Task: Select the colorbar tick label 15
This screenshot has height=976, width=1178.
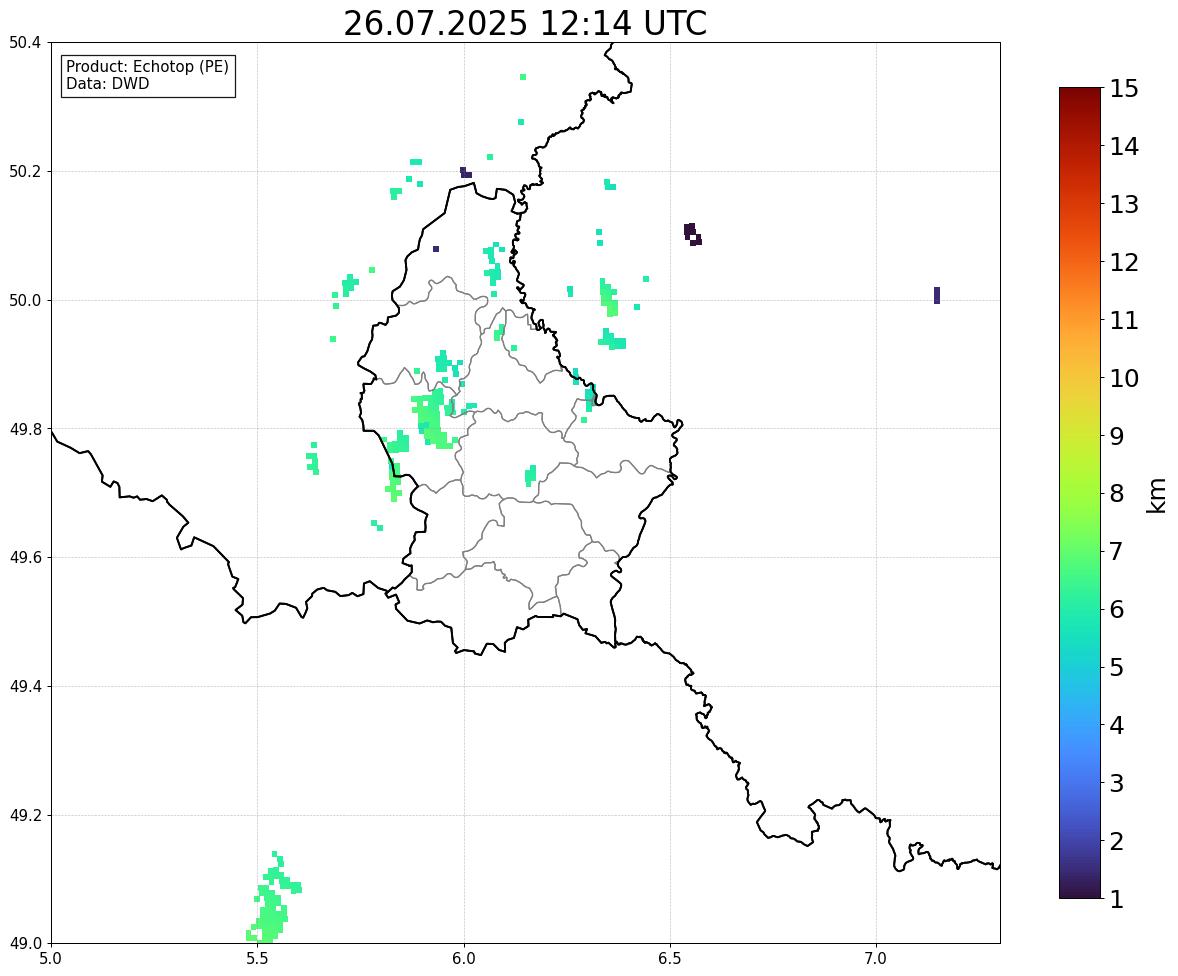Action: (x=1124, y=89)
